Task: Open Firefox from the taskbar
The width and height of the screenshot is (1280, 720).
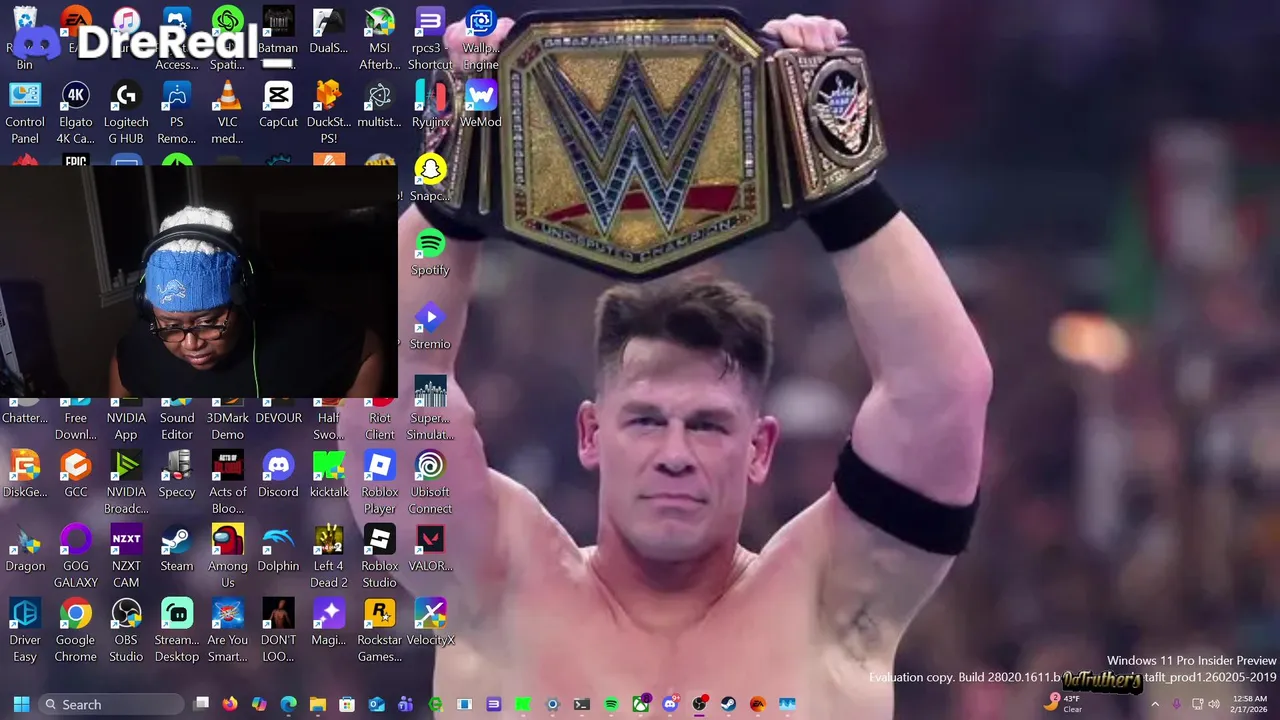Action: coord(230,704)
